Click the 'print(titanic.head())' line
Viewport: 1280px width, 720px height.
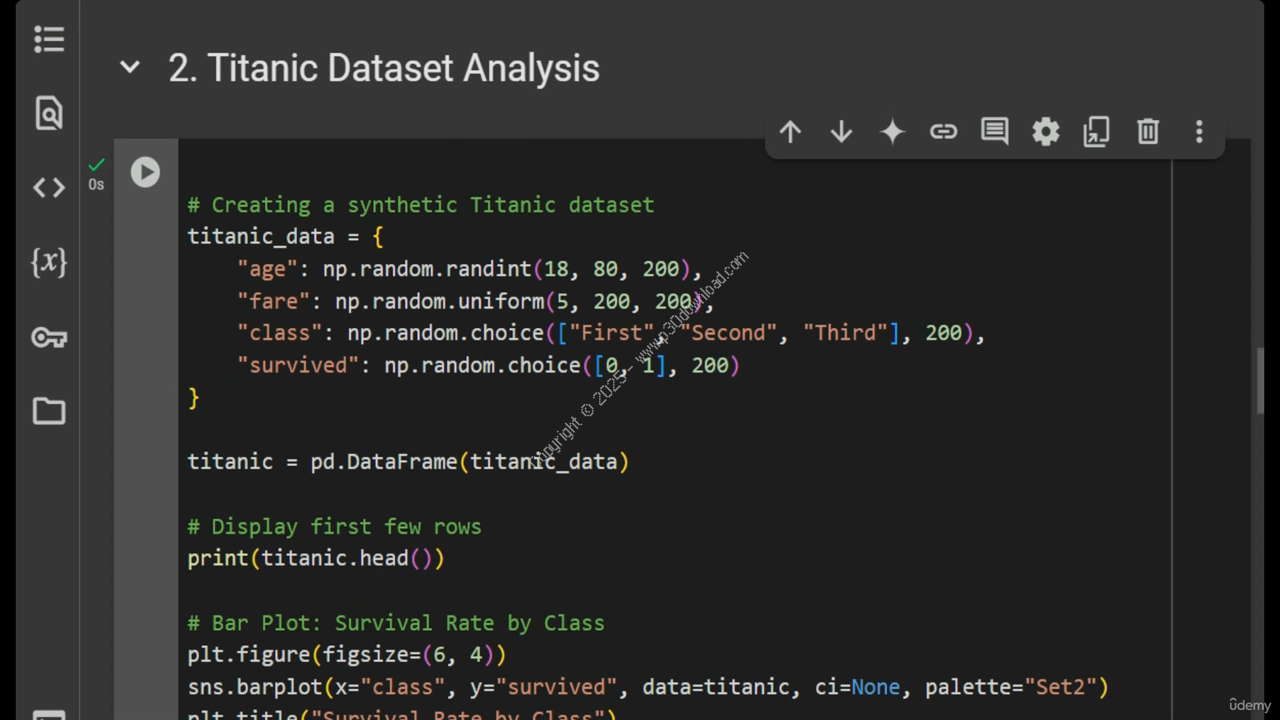pyautogui.click(x=316, y=558)
